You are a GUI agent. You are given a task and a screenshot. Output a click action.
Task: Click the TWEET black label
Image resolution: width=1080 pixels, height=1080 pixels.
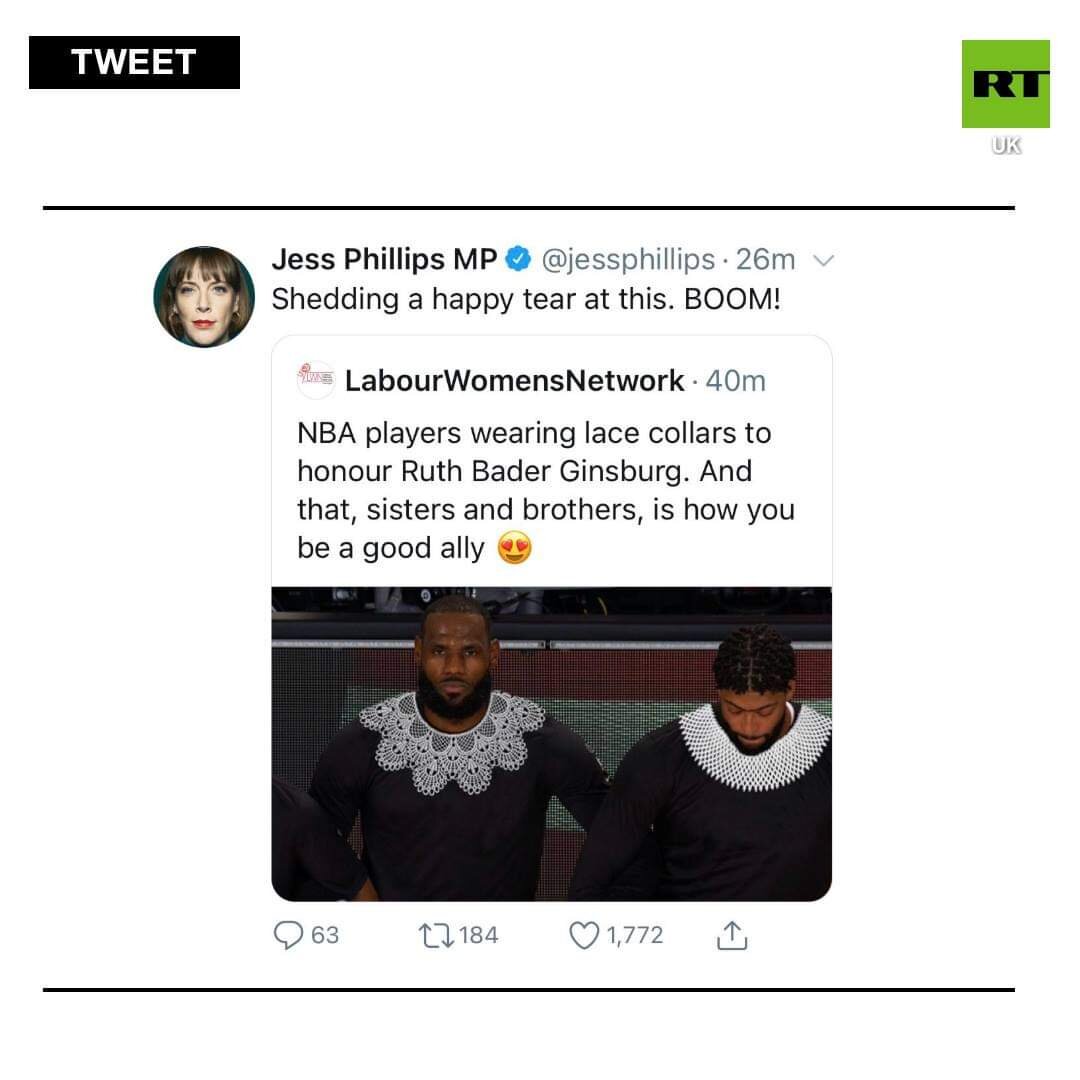(x=134, y=63)
